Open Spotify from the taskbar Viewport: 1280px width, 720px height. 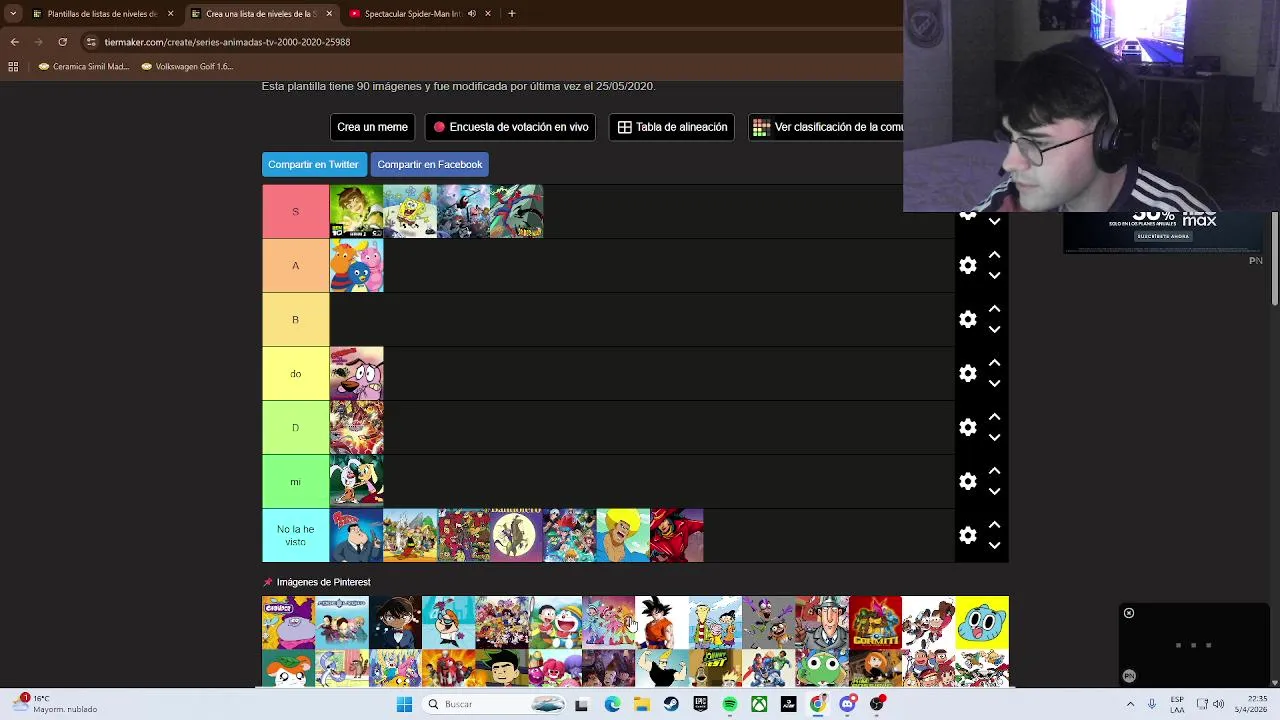tap(730, 704)
